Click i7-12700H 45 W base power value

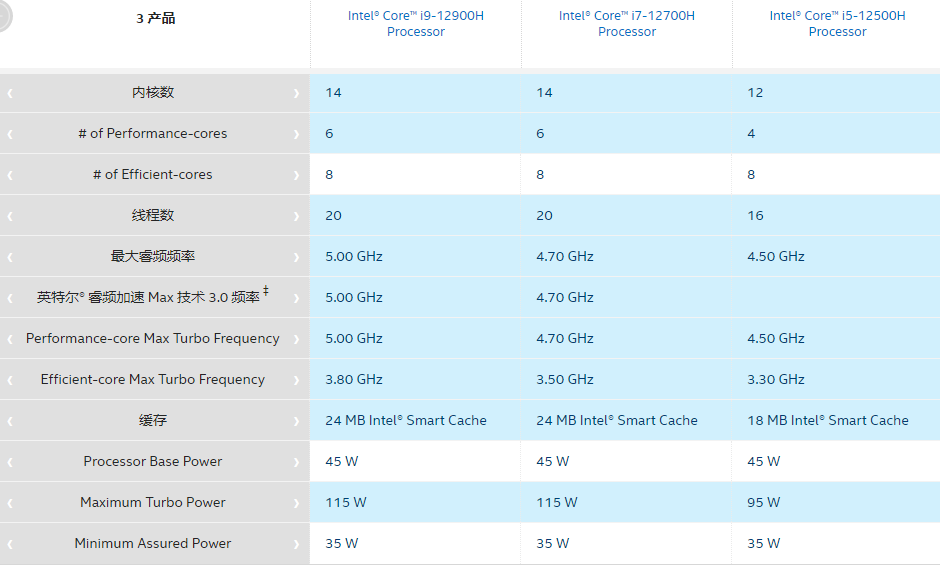tap(553, 461)
